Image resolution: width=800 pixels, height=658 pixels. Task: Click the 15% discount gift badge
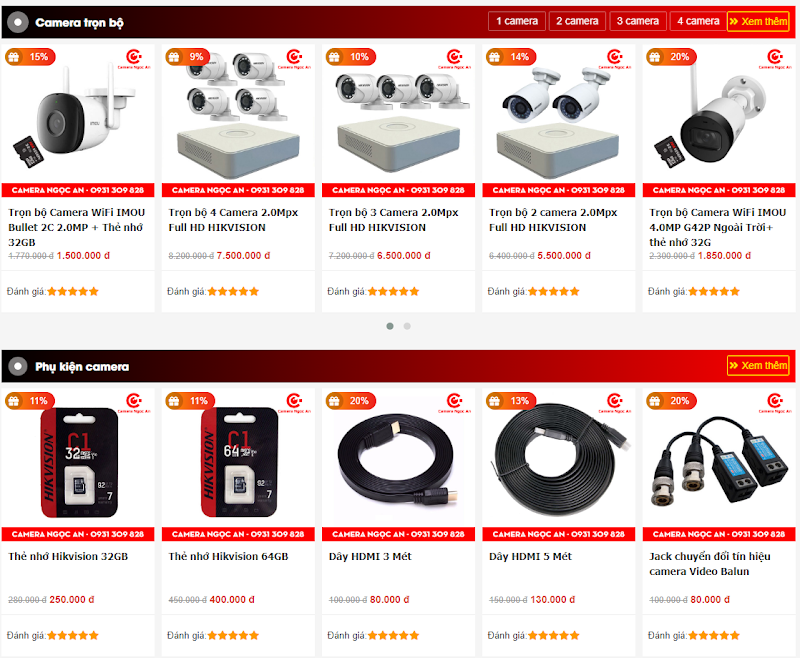click(x=30, y=57)
